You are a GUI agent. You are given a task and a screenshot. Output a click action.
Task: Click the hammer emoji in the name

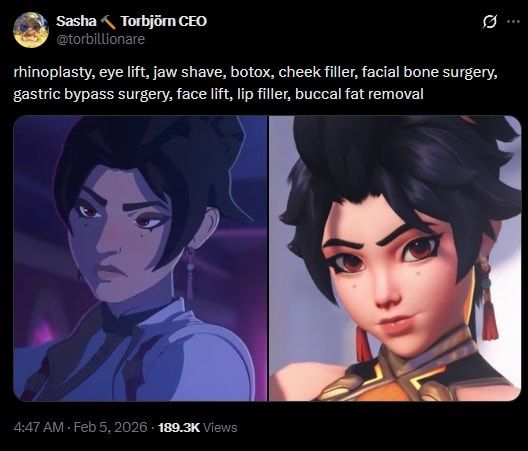pyautogui.click(x=108, y=22)
